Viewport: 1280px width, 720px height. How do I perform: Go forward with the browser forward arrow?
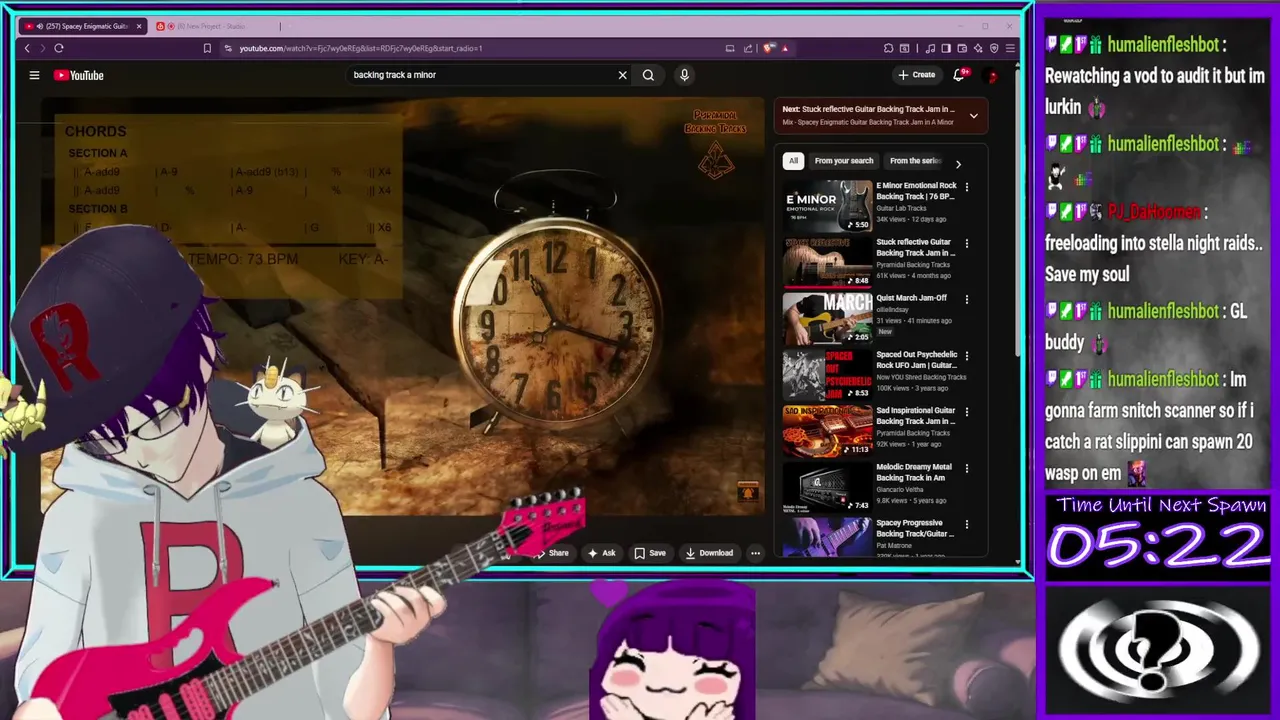[42, 48]
